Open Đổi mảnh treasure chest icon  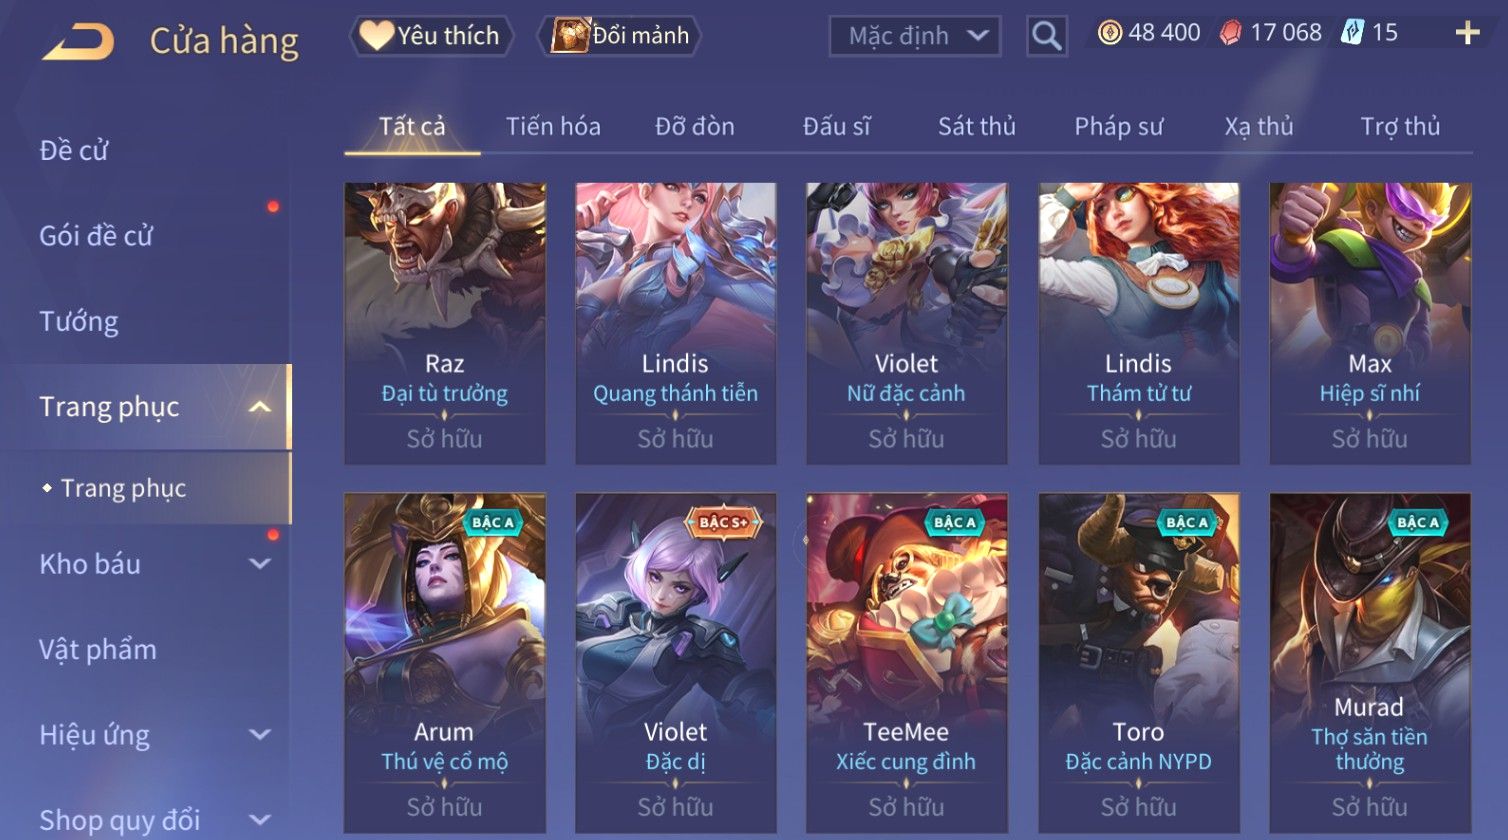click(569, 36)
